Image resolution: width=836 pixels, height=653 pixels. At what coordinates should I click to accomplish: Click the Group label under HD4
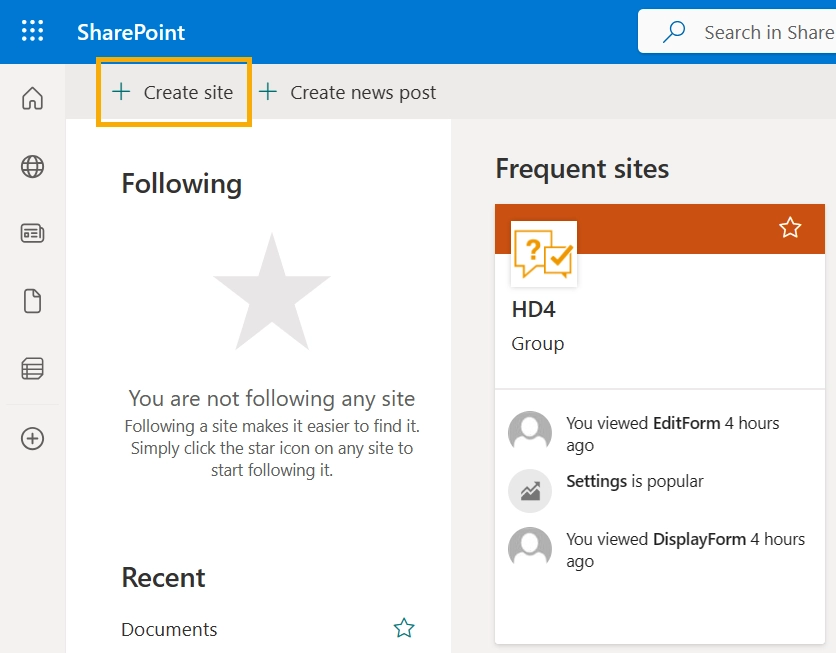537,344
